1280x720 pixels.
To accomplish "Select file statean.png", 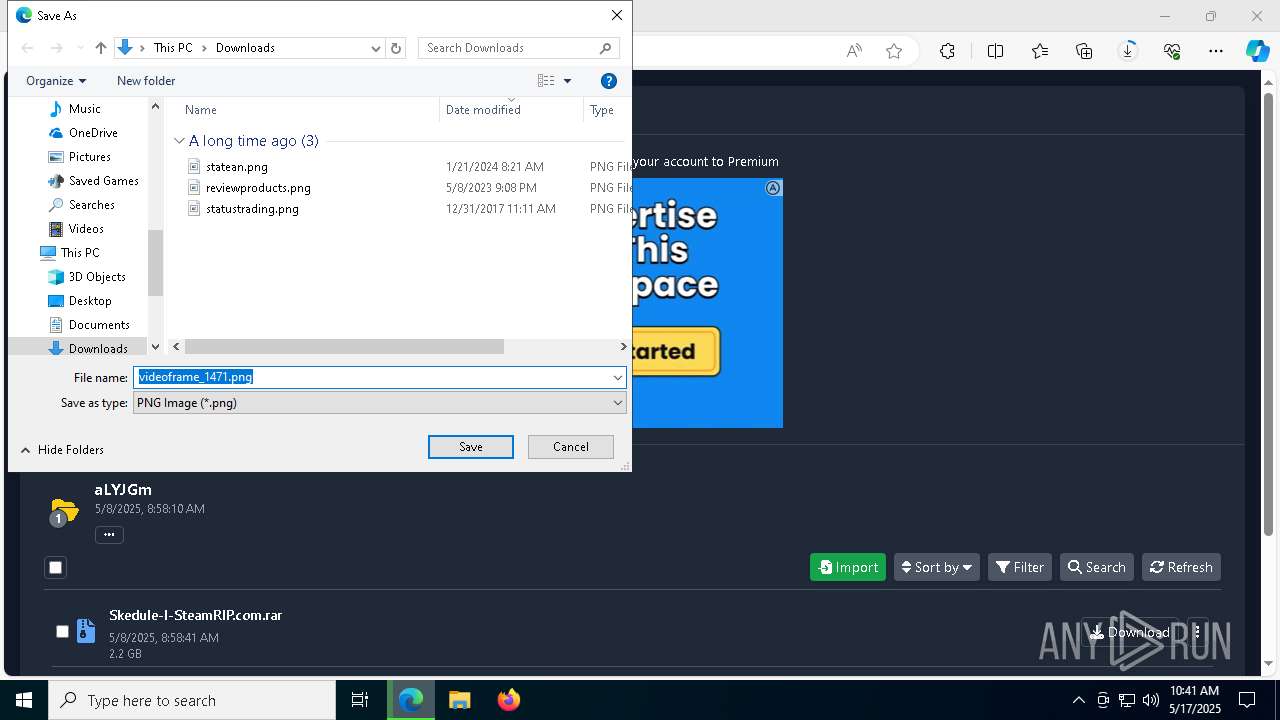I will (x=236, y=167).
